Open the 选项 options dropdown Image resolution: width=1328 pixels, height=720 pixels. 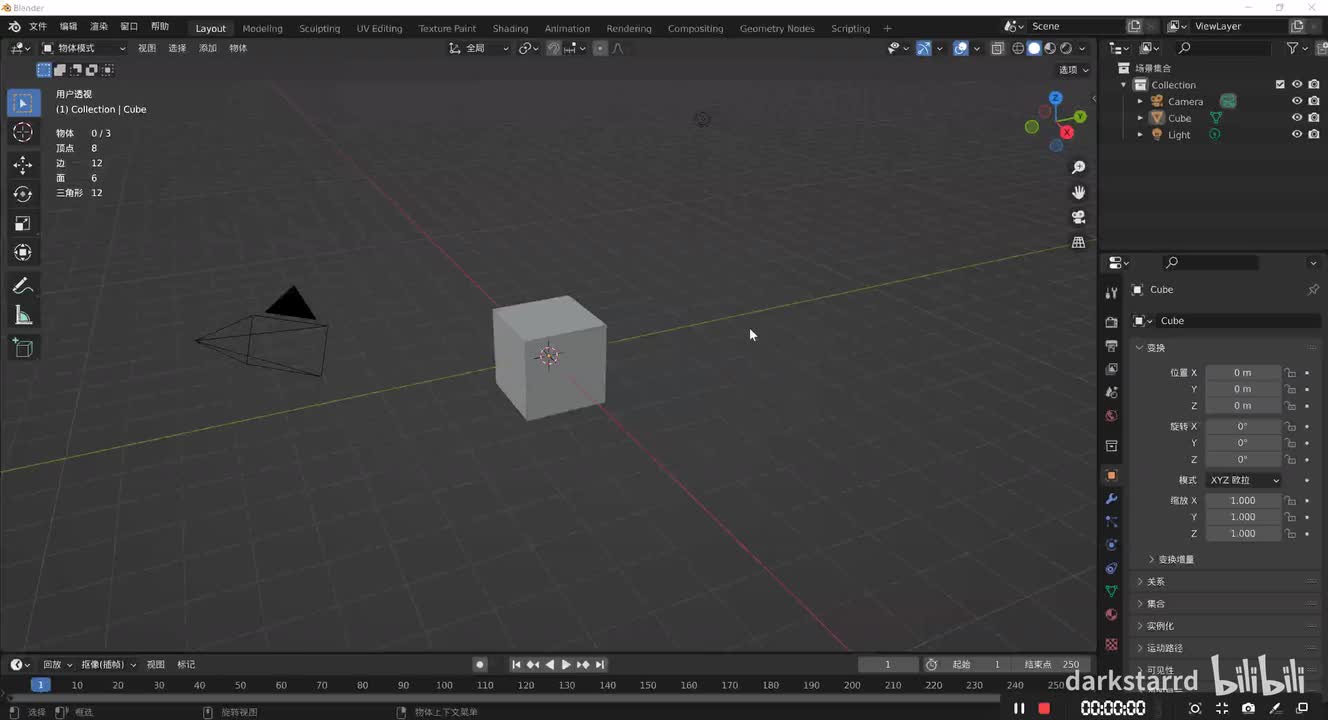[x=1074, y=70]
